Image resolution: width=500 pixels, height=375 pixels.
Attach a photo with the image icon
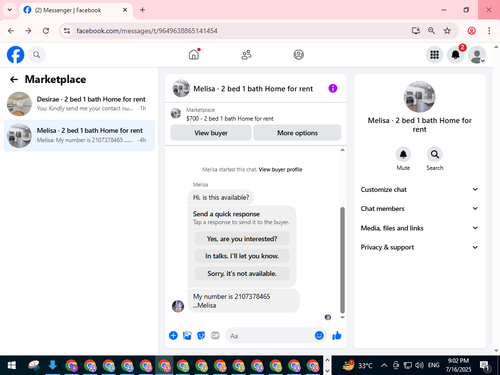pyautogui.click(x=187, y=335)
